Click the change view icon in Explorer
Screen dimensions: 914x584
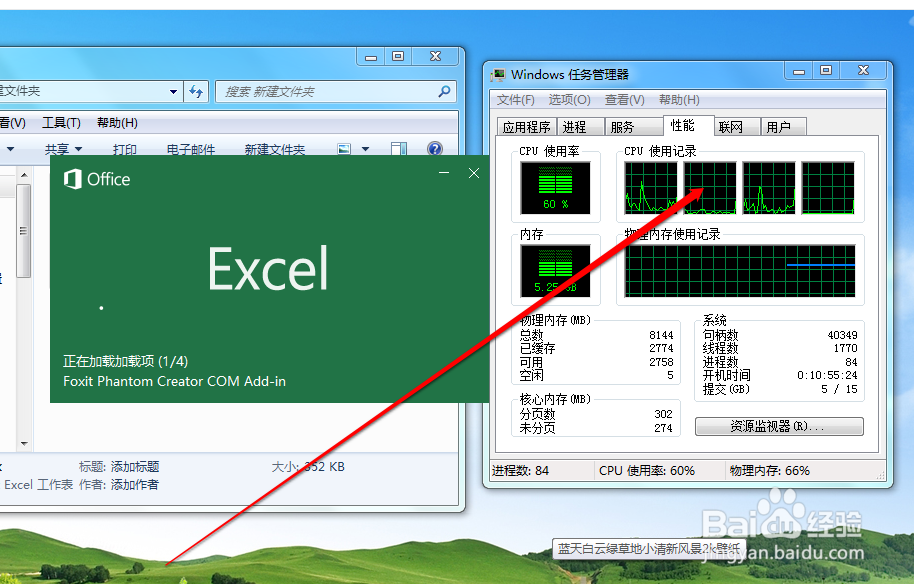344,149
